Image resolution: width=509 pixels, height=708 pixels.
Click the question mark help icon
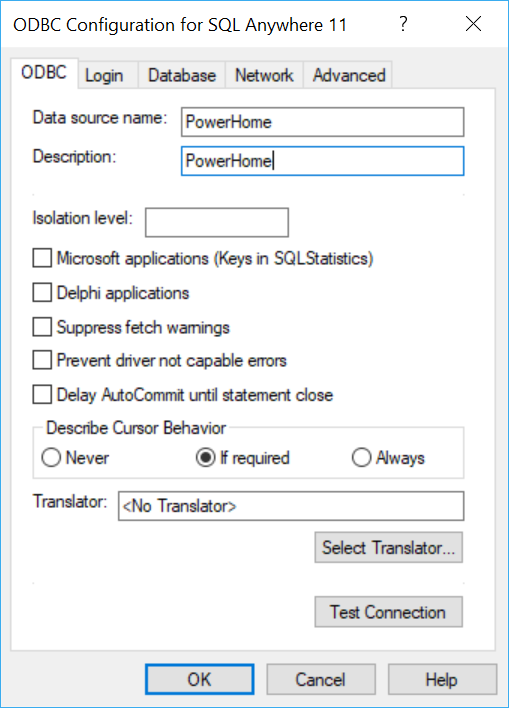(403, 24)
